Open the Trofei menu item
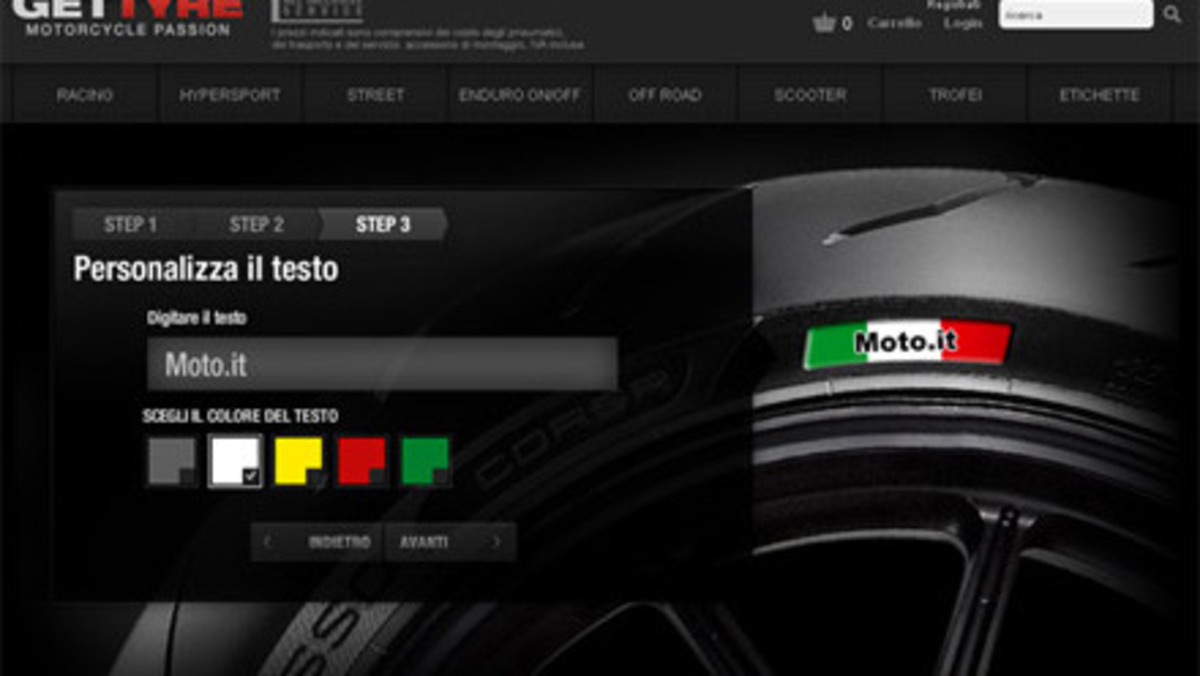Screen dimensions: 1200x676 tap(954, 95)
